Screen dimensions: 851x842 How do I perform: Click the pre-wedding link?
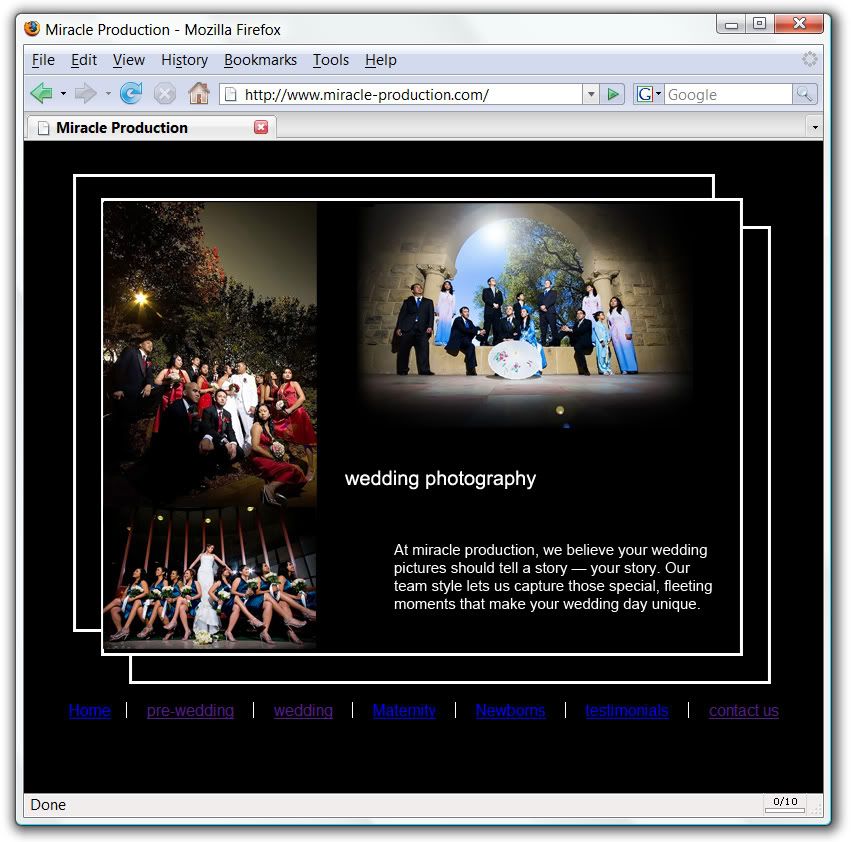pos(190,711)
